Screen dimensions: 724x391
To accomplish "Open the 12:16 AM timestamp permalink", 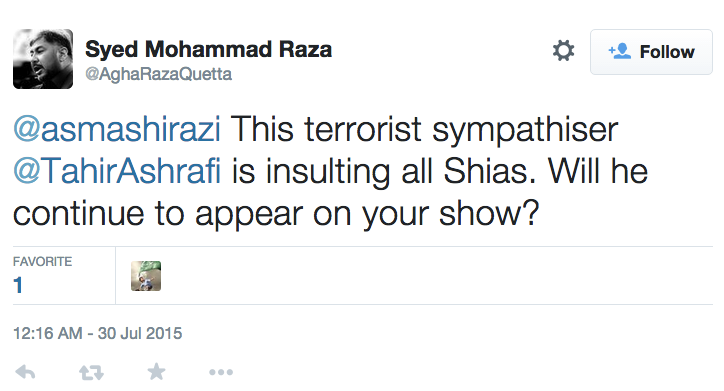I will point(48,333).
